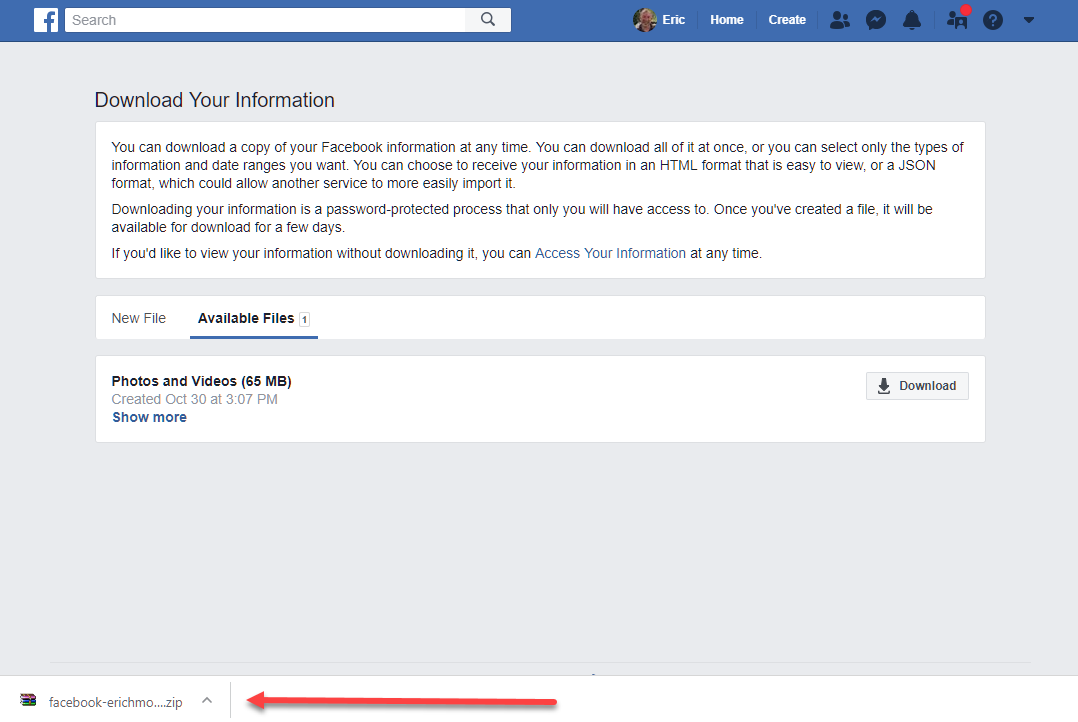The image size is (1078, 722).
Task: Open the downloaded facebook-erichmo zip file
Action: tap(116, 702)
